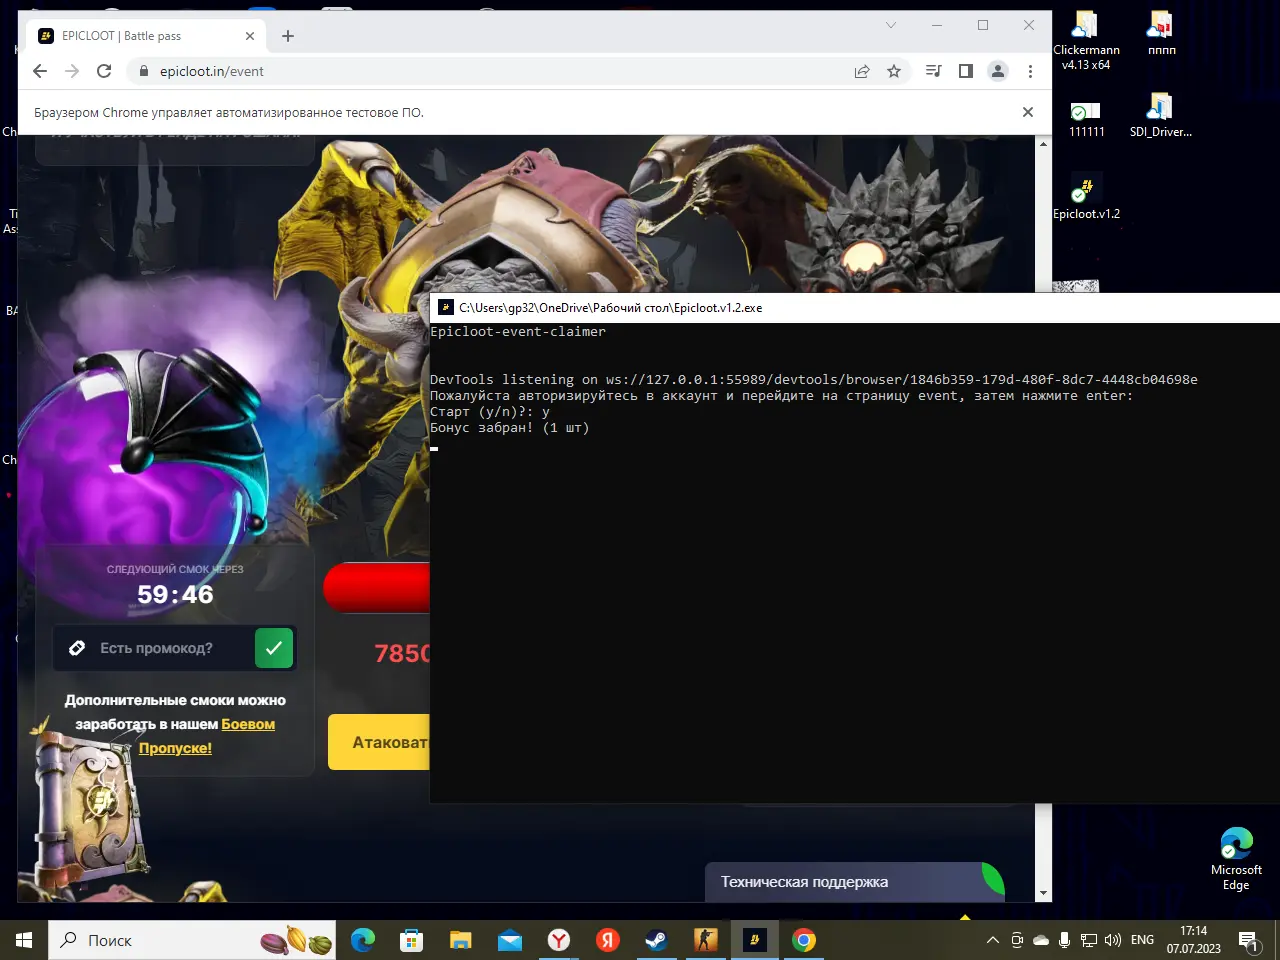Go back using Chrome's back arrow
The image size is (1280, 960).
click(x=40, y=71)
